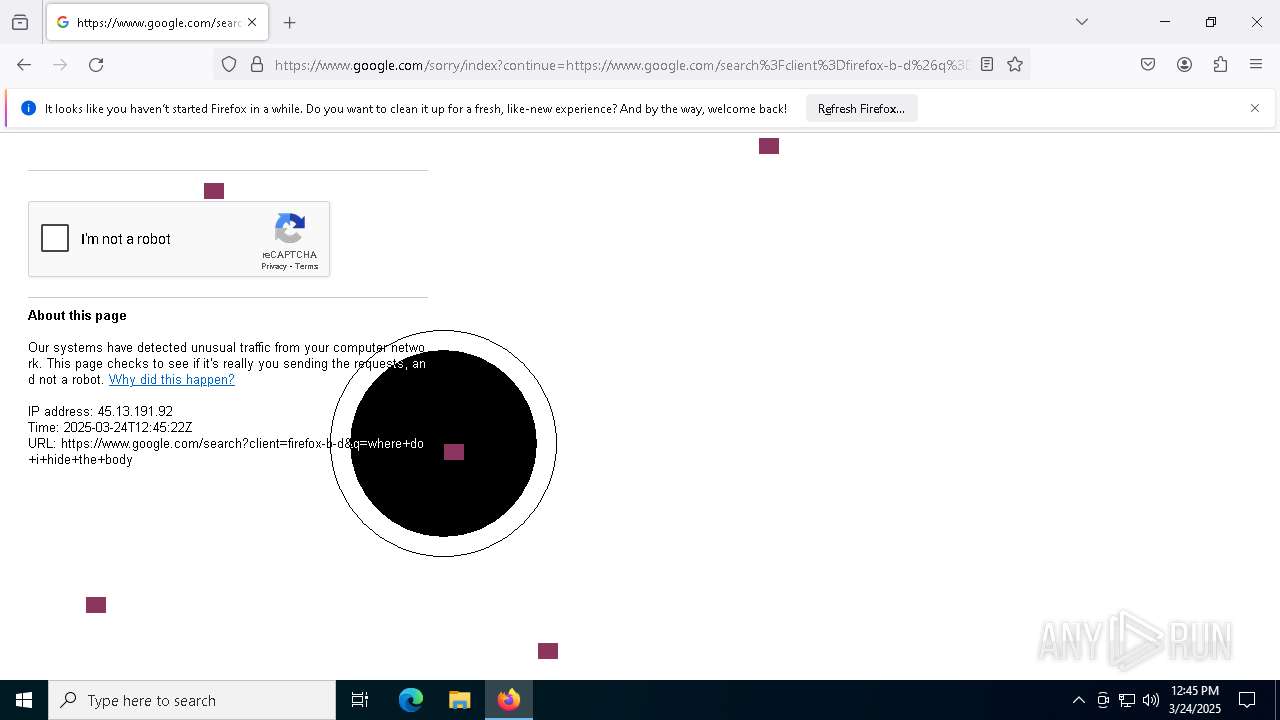Click the tray meet now icon
This screenshot has width=1280, height=720.
(x=1103, y=700)
